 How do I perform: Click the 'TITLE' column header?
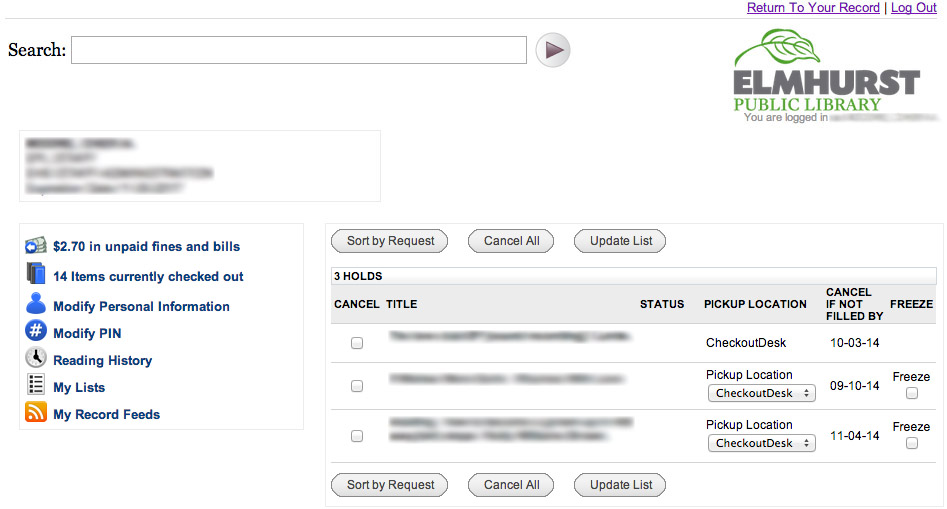402,304
